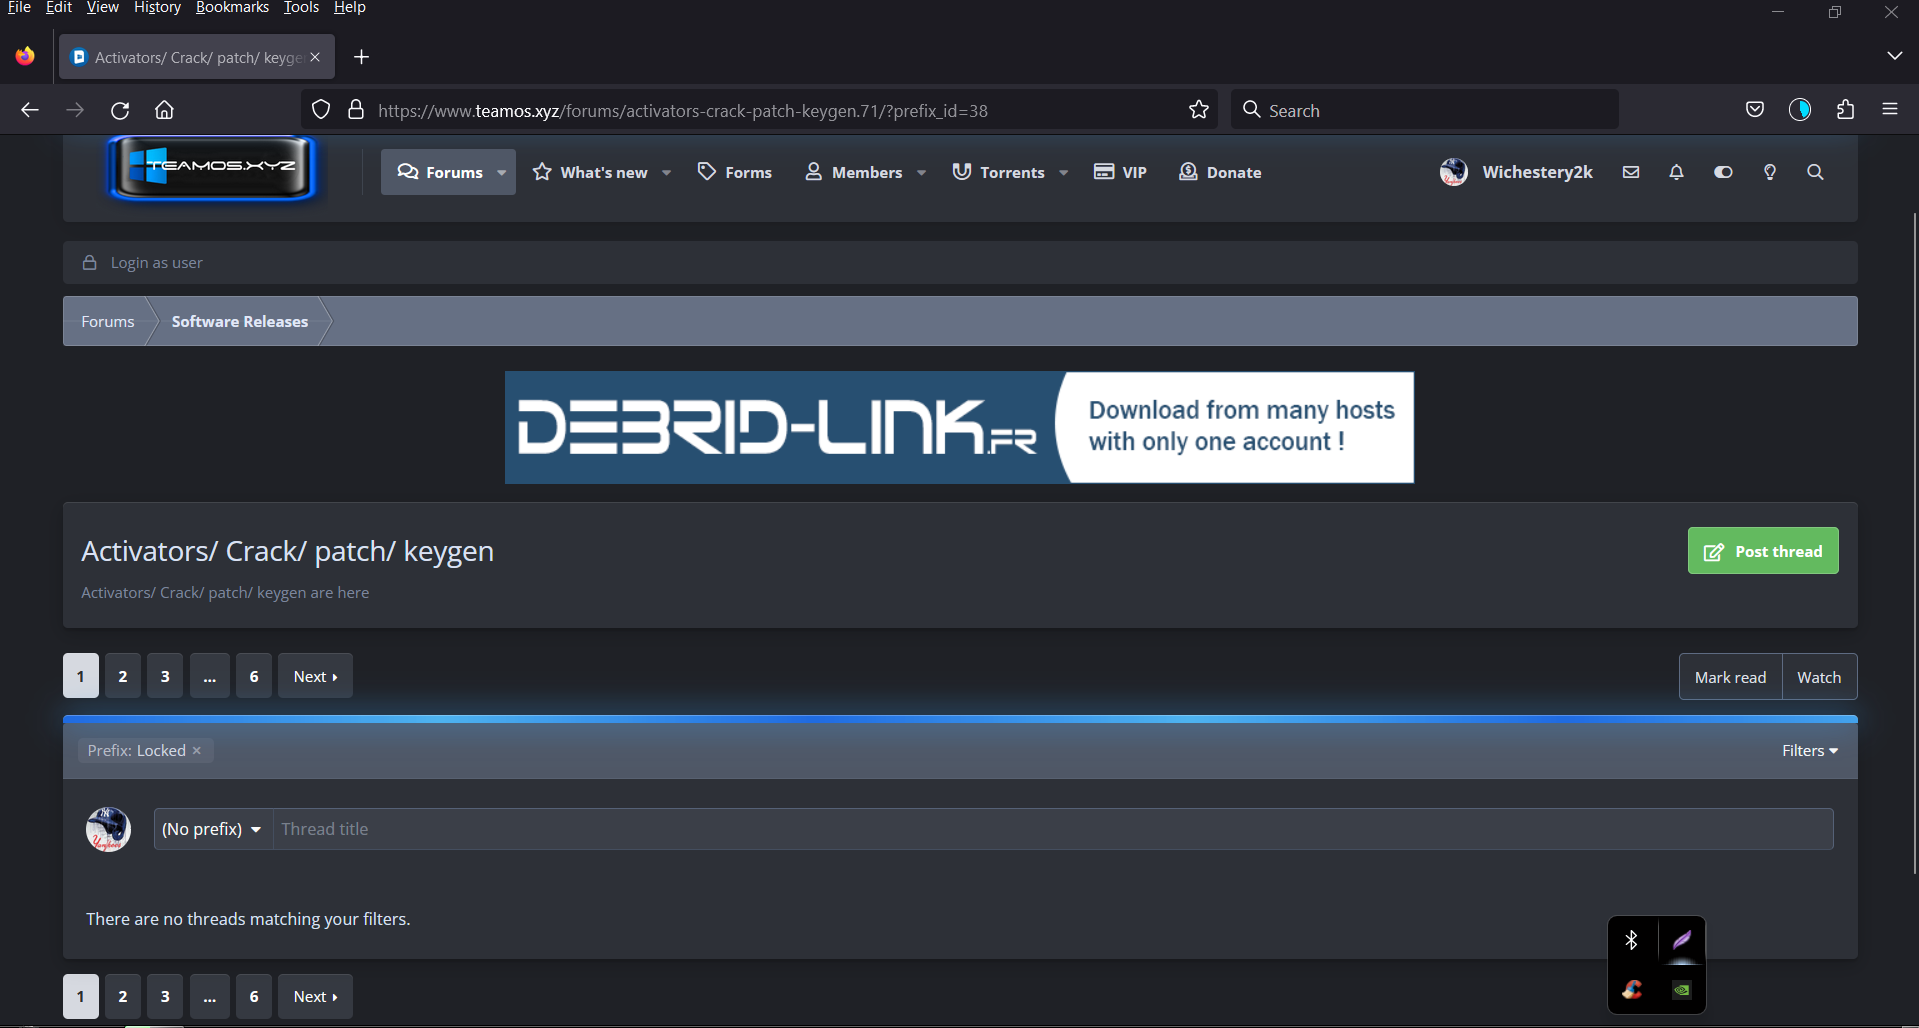1919x1028 pixels.
Task: Go to page 6 in bottom pagination
Action: click(x=254, y=996)
